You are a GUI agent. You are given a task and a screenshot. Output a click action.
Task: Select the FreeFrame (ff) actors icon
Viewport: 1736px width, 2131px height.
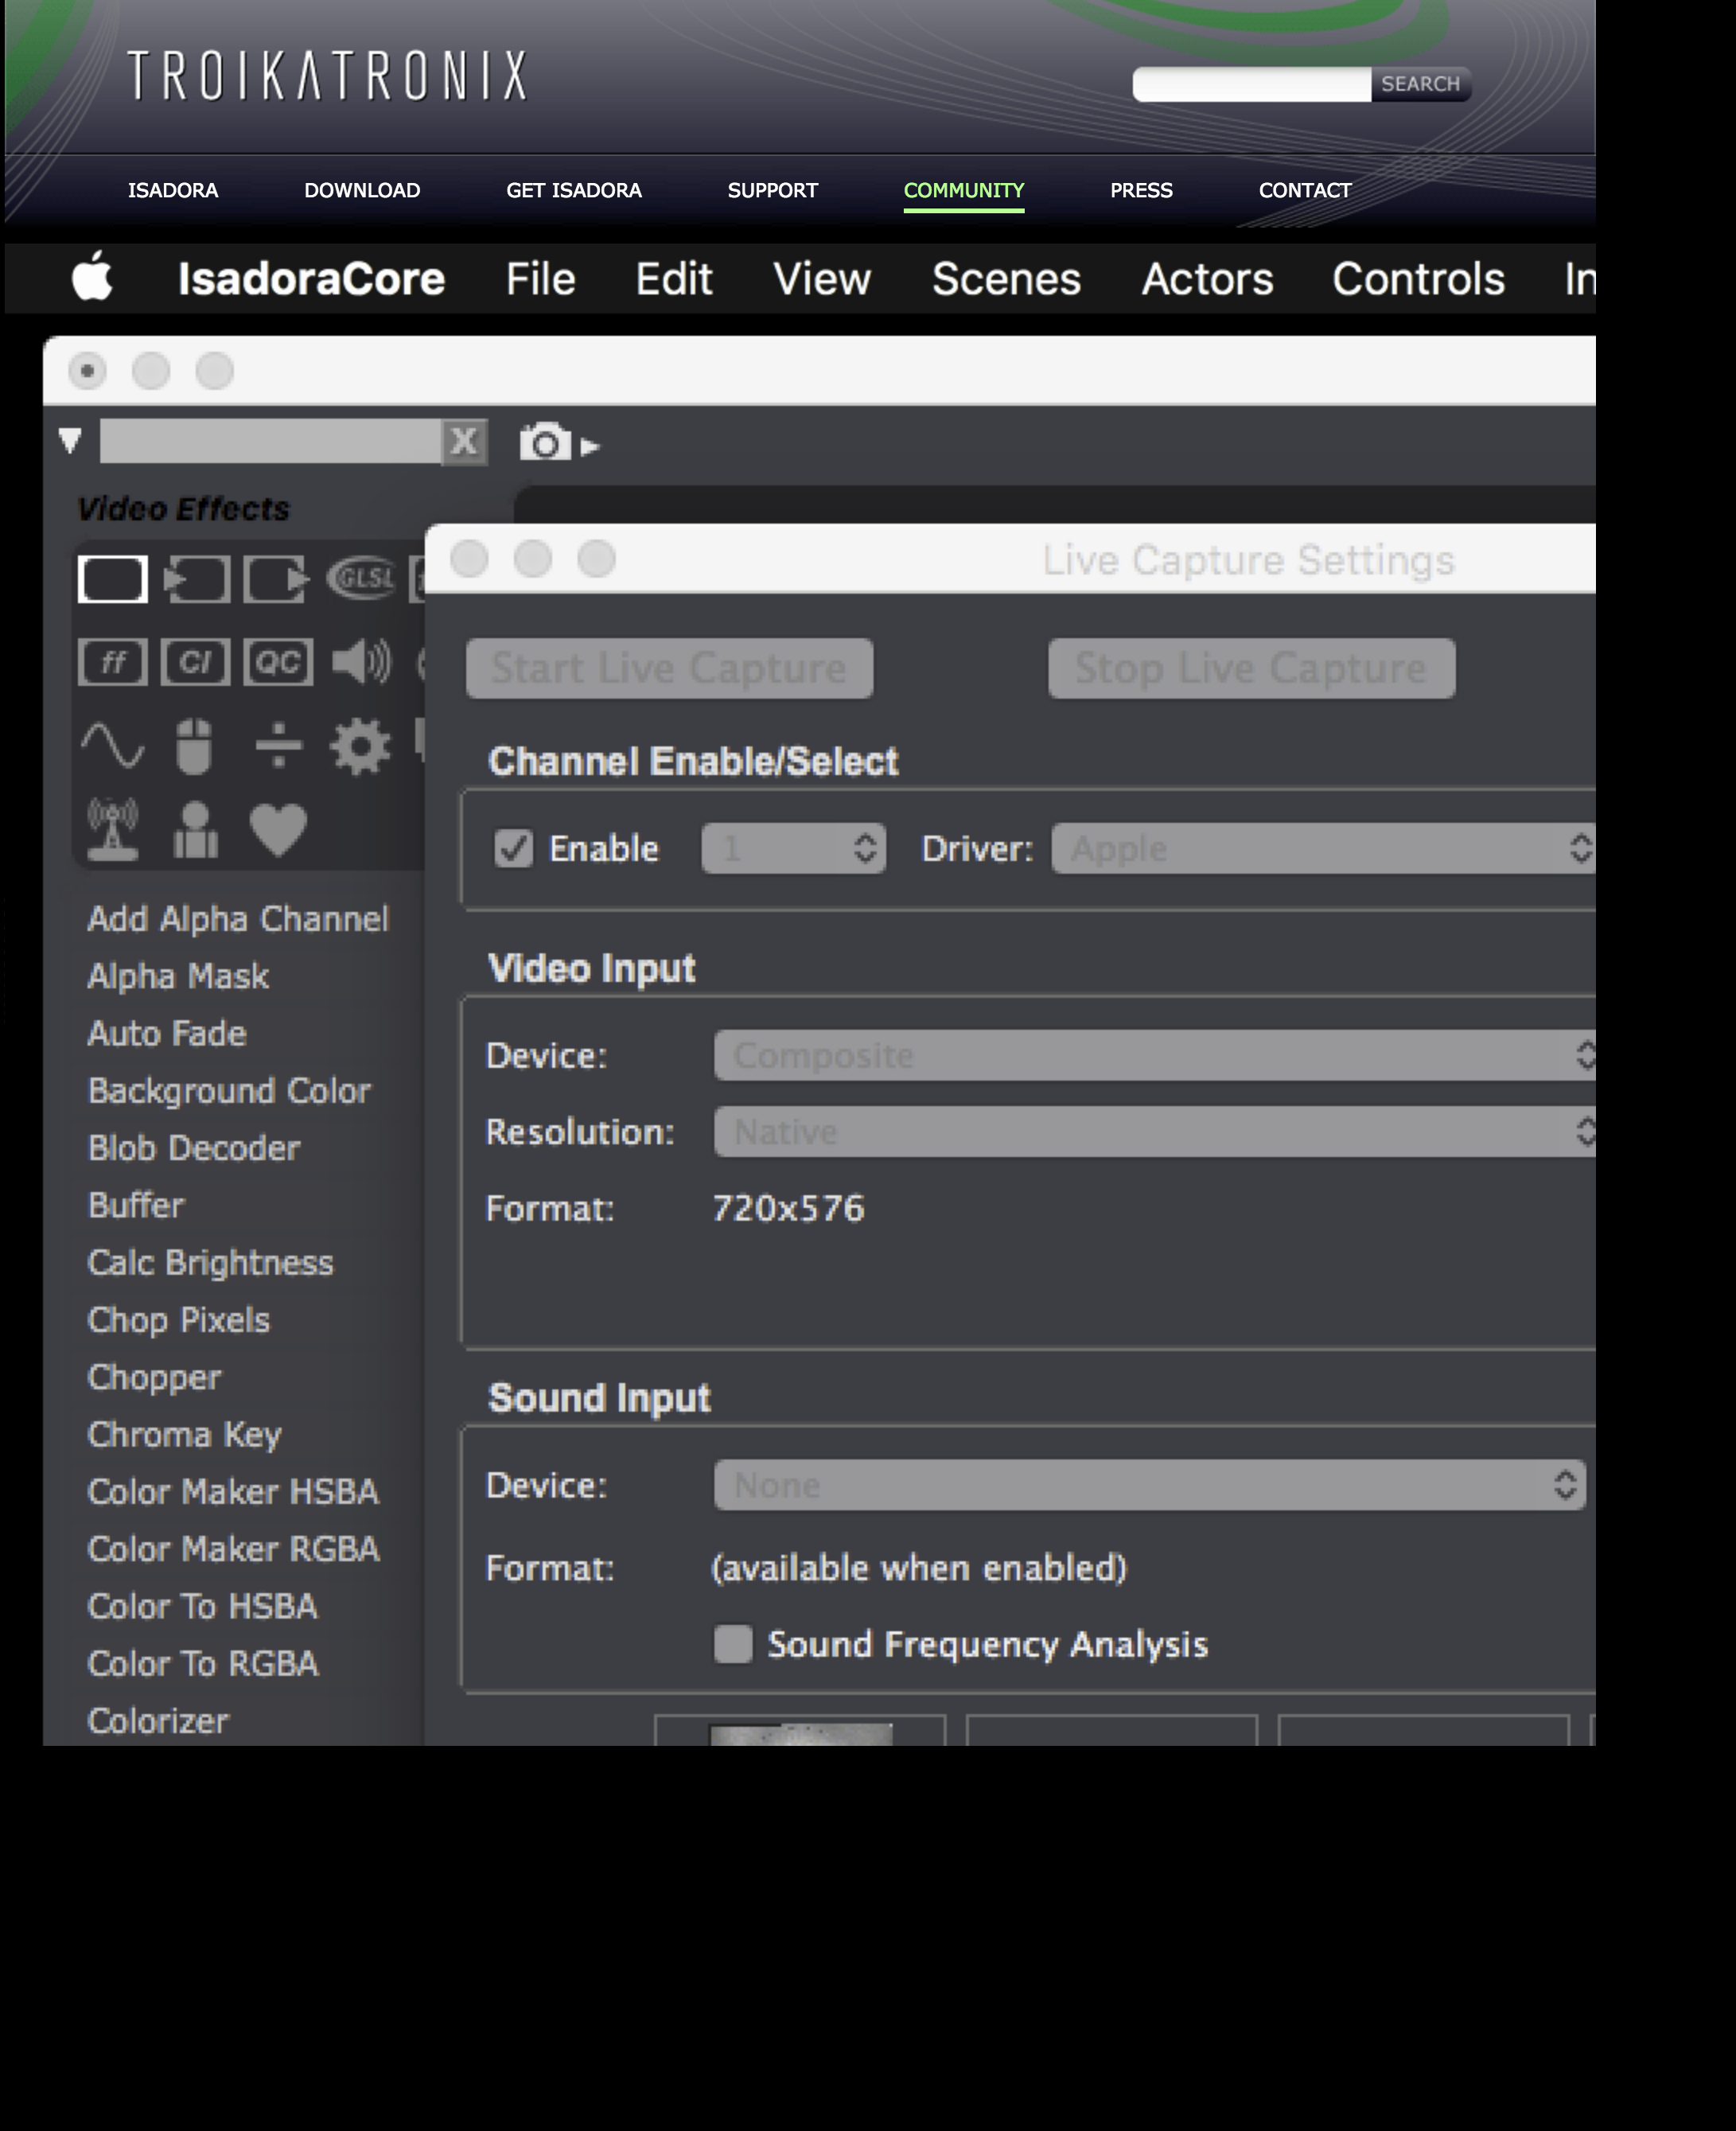click(x=112, y=662)
